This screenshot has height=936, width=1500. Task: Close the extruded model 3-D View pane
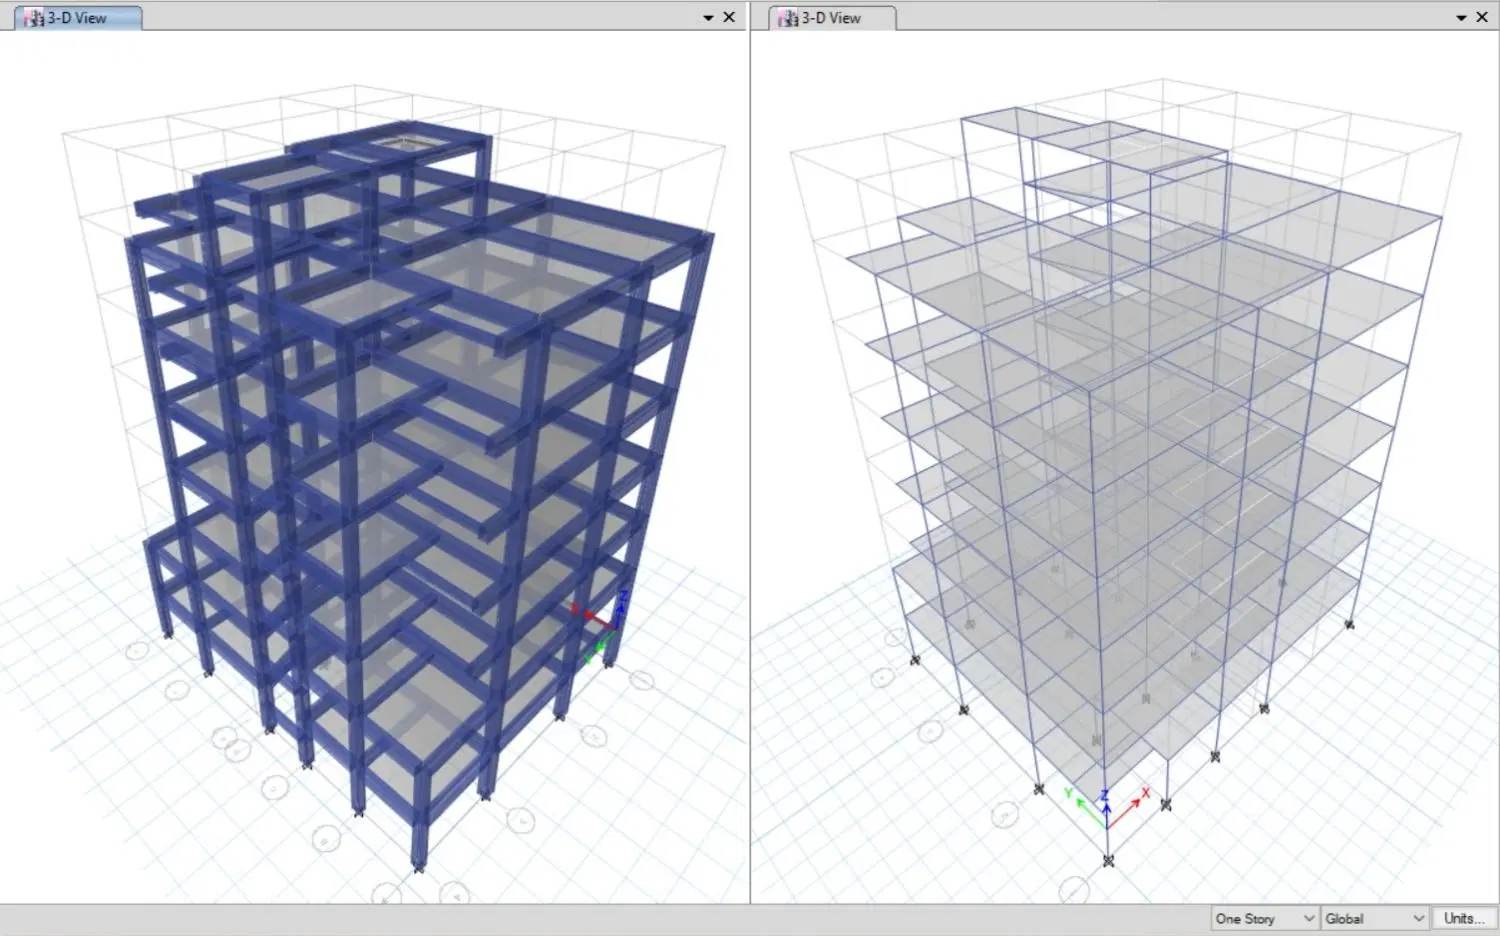pos(729,17)
